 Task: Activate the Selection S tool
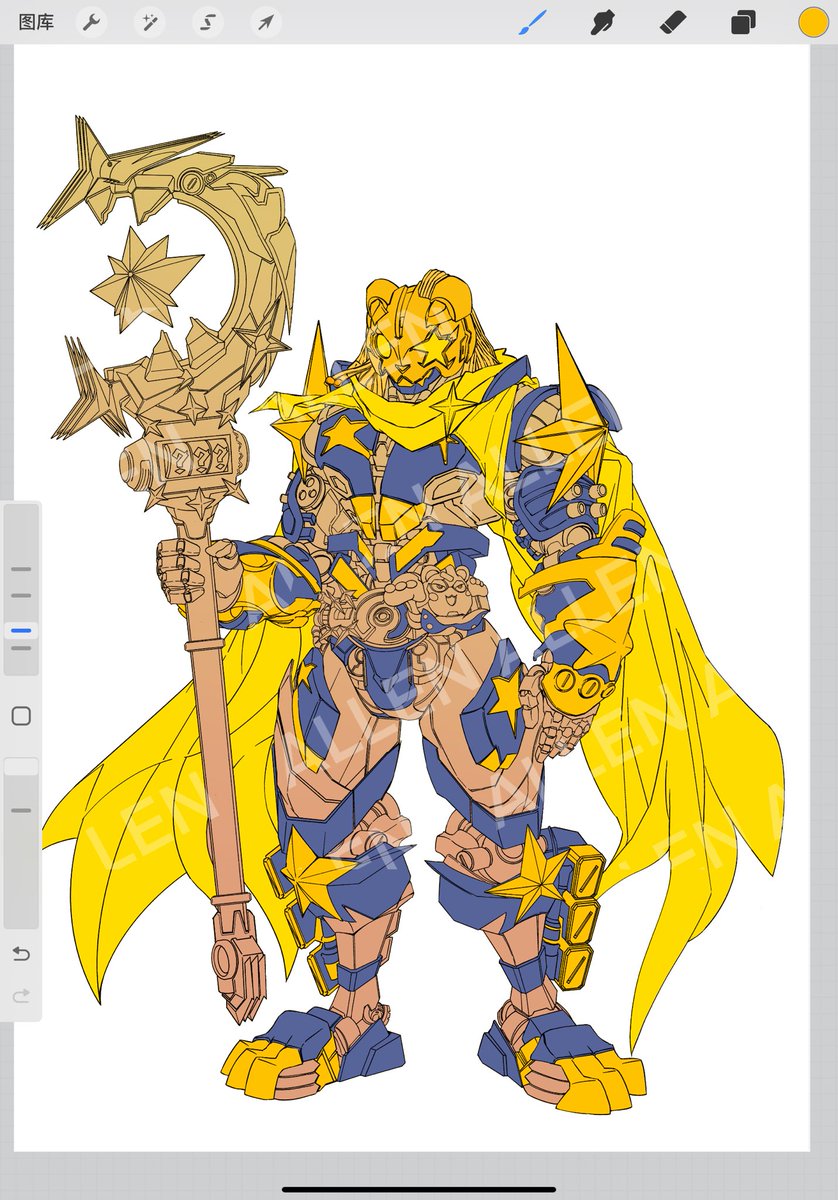pos(208,22)
